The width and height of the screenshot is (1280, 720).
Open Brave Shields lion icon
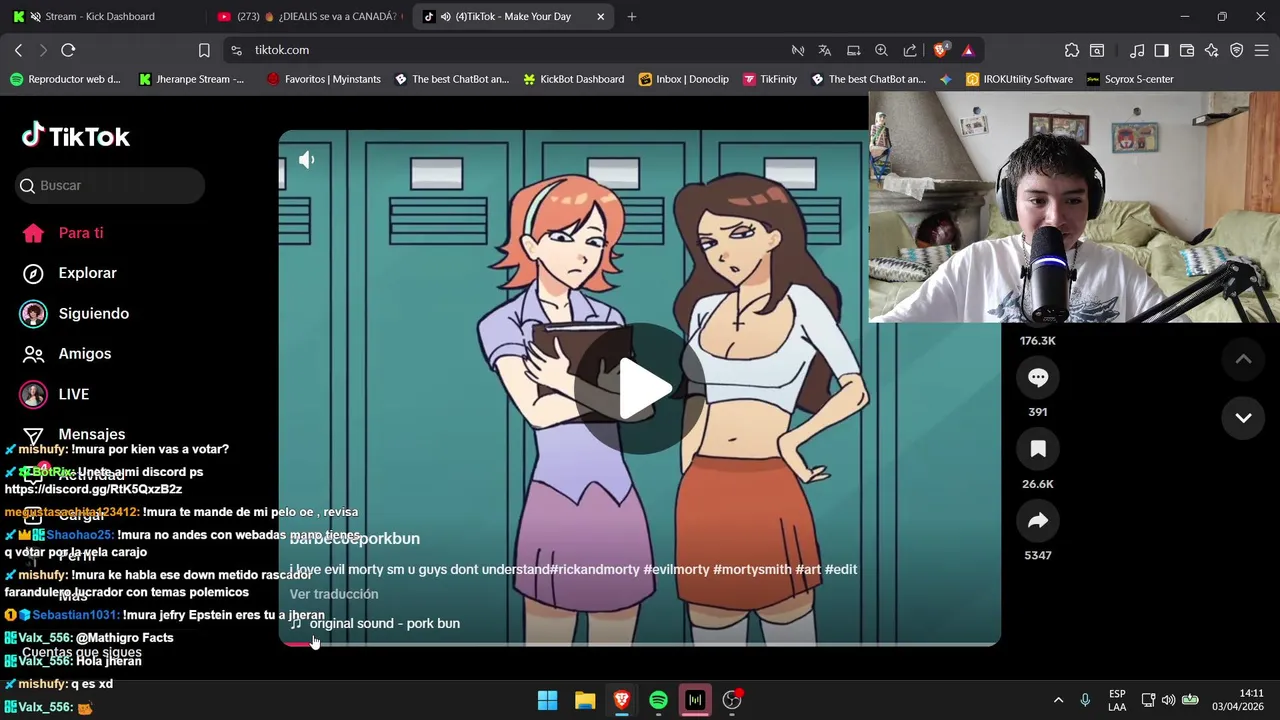pyautogui.click(x=940, y=50)
